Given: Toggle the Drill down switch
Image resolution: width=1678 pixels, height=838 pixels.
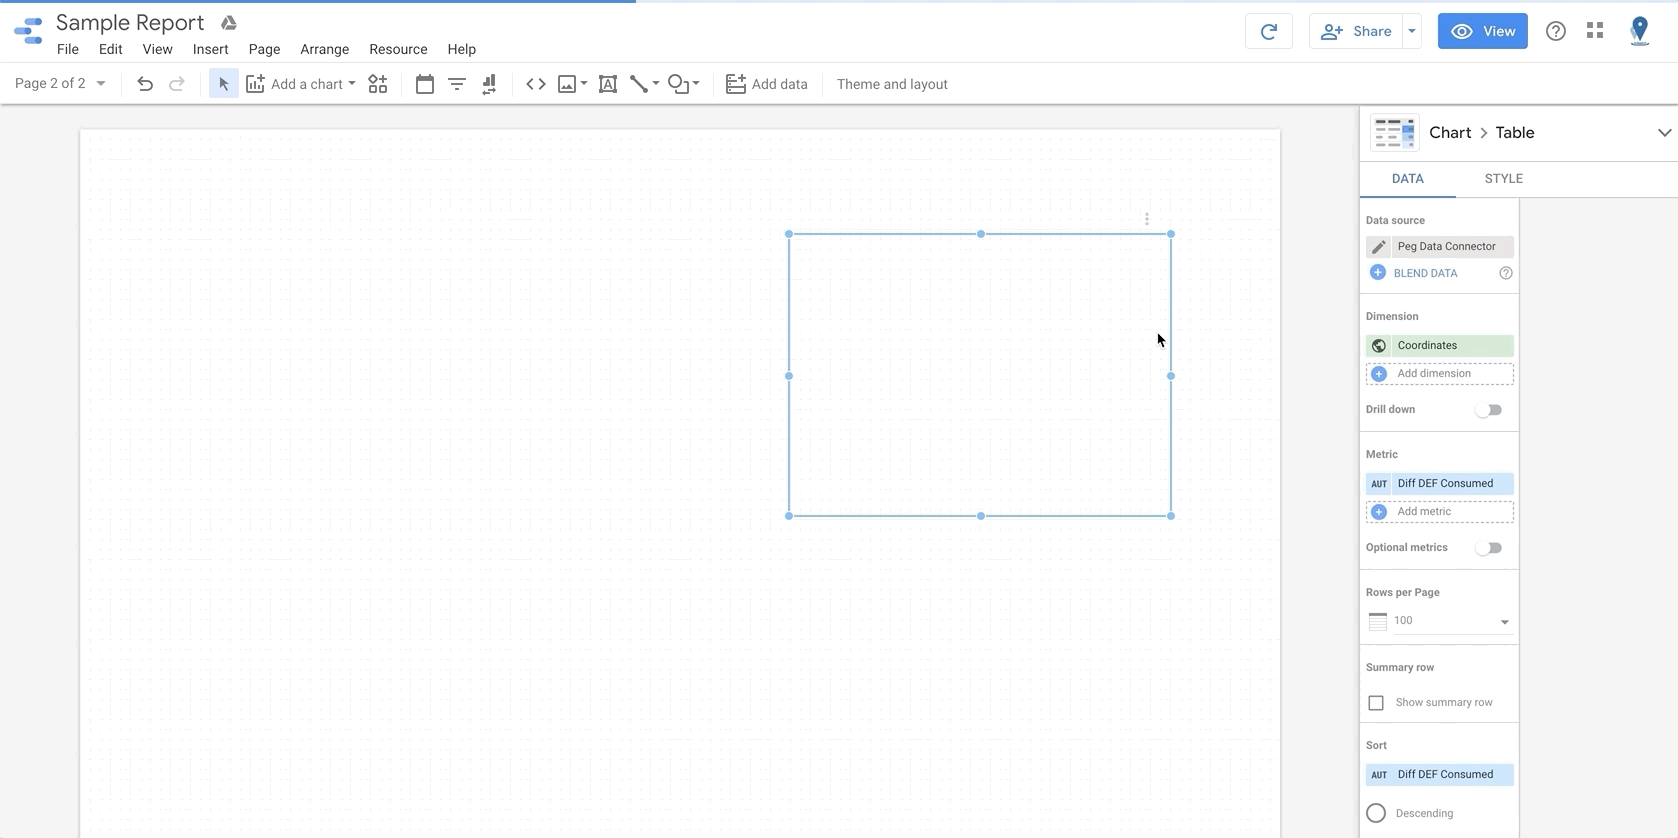Looking at the screenshot, I should point(1489,410).
